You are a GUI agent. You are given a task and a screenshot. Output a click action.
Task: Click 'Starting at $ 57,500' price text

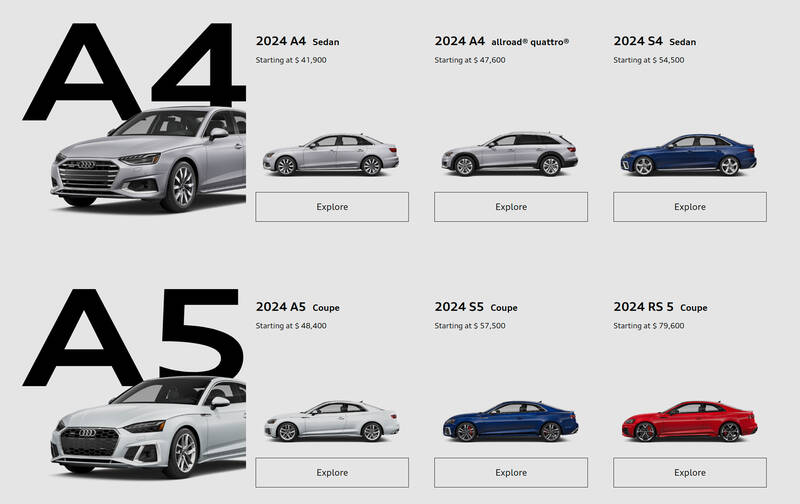(x=470, y=326)
